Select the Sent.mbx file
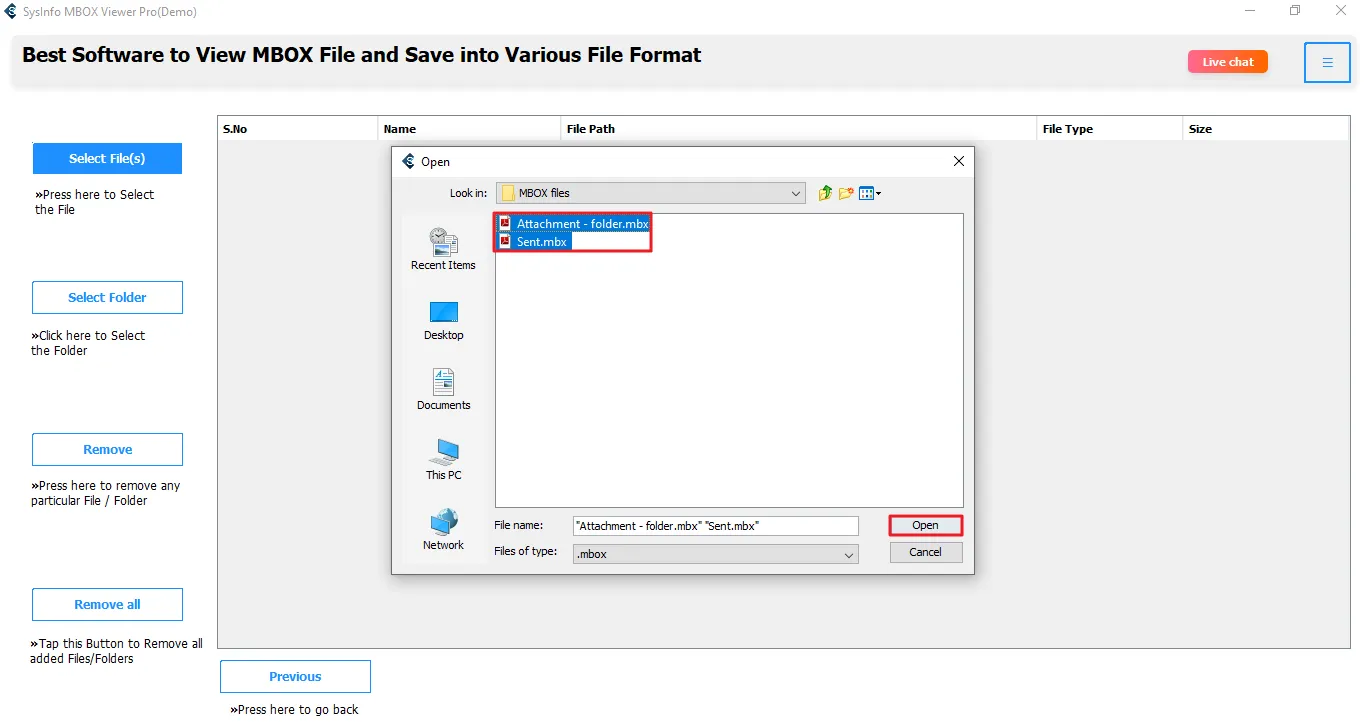 534,241
